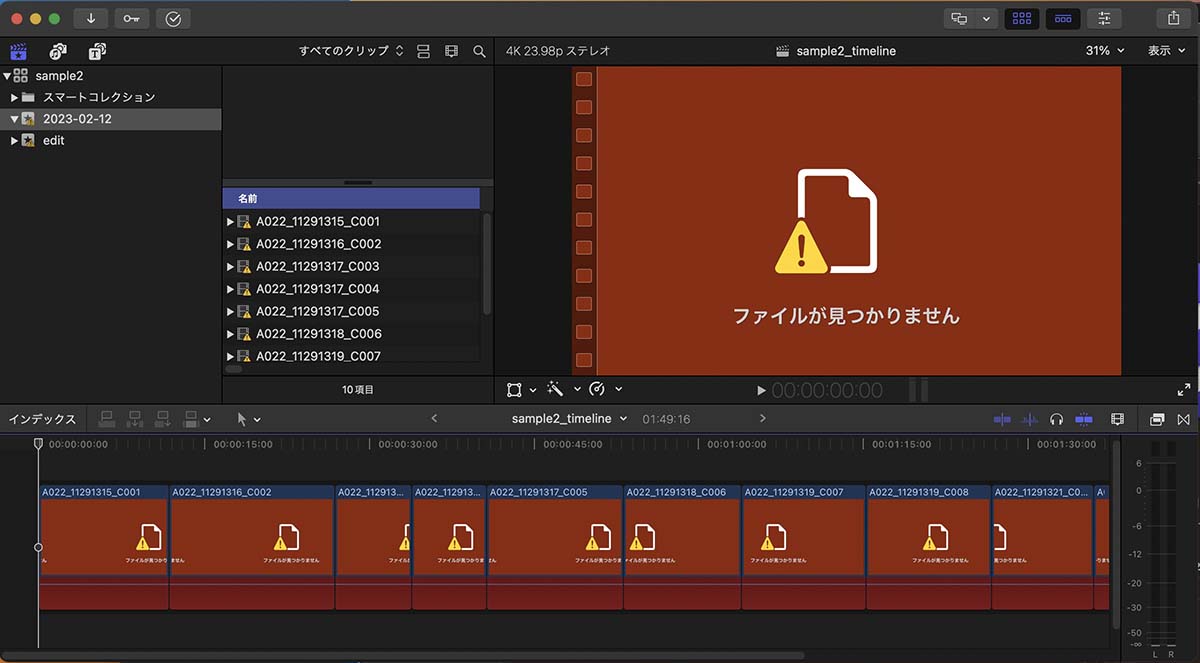Select timeline clip A022_11291316_C002
Image resolution: width=1200 pixels, height=663 pixels.
[x=252, y=547]
